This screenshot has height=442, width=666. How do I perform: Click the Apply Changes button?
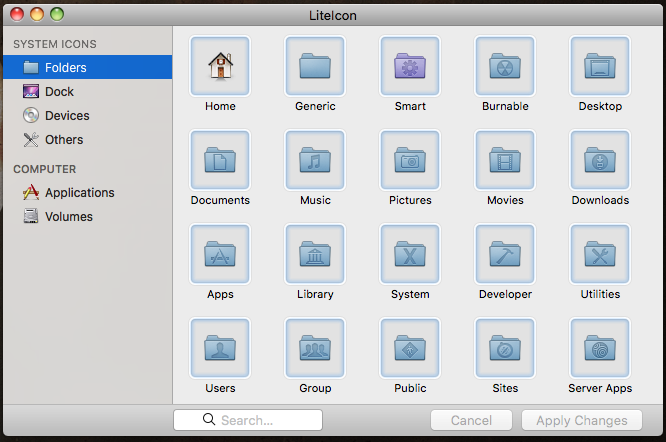coord(581,420)
